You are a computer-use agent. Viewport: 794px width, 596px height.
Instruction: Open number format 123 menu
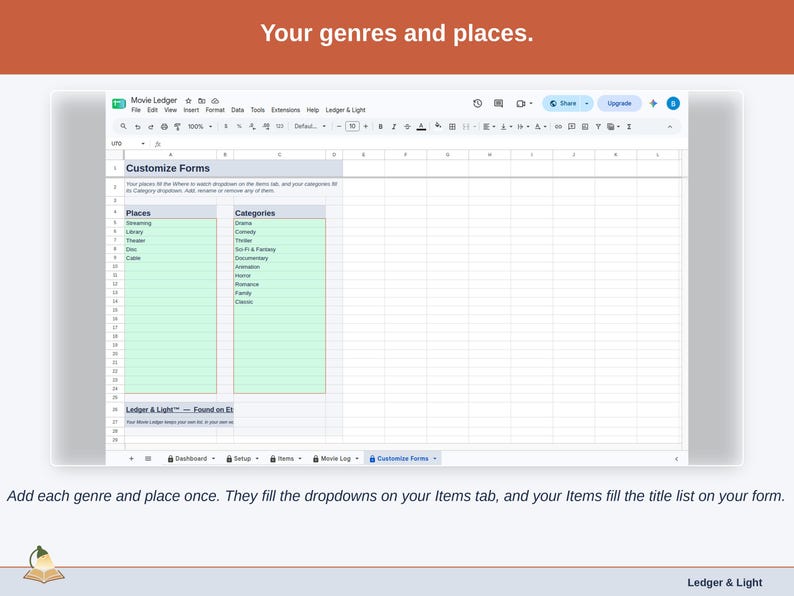[x=280, y=127]
